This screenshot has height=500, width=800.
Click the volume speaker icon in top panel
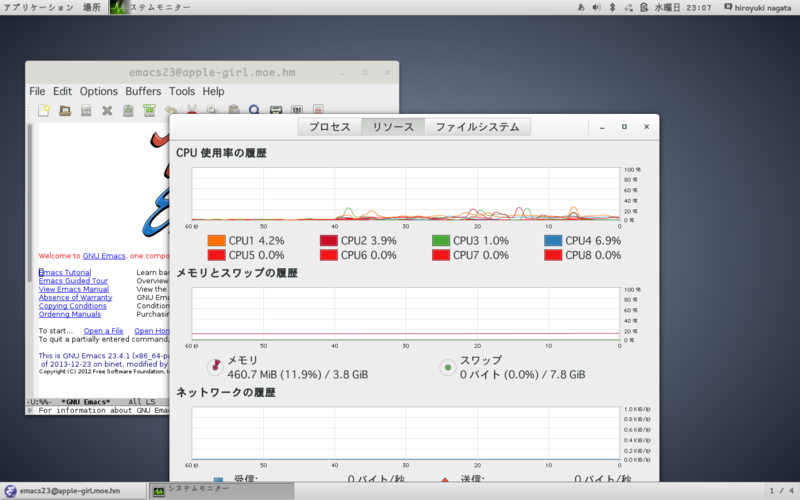pos(596,7)
